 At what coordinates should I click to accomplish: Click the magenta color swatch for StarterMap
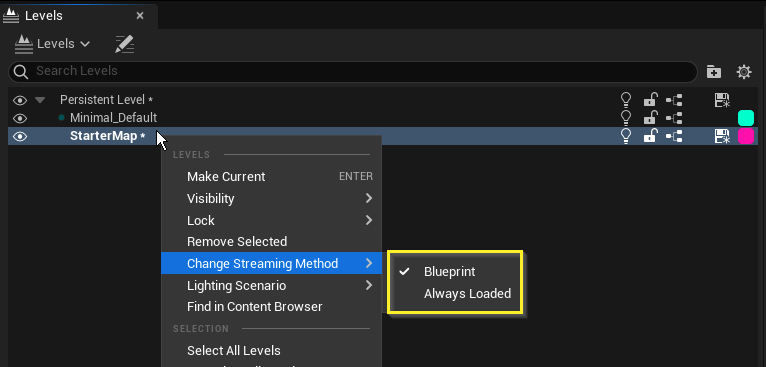[745, 136]
